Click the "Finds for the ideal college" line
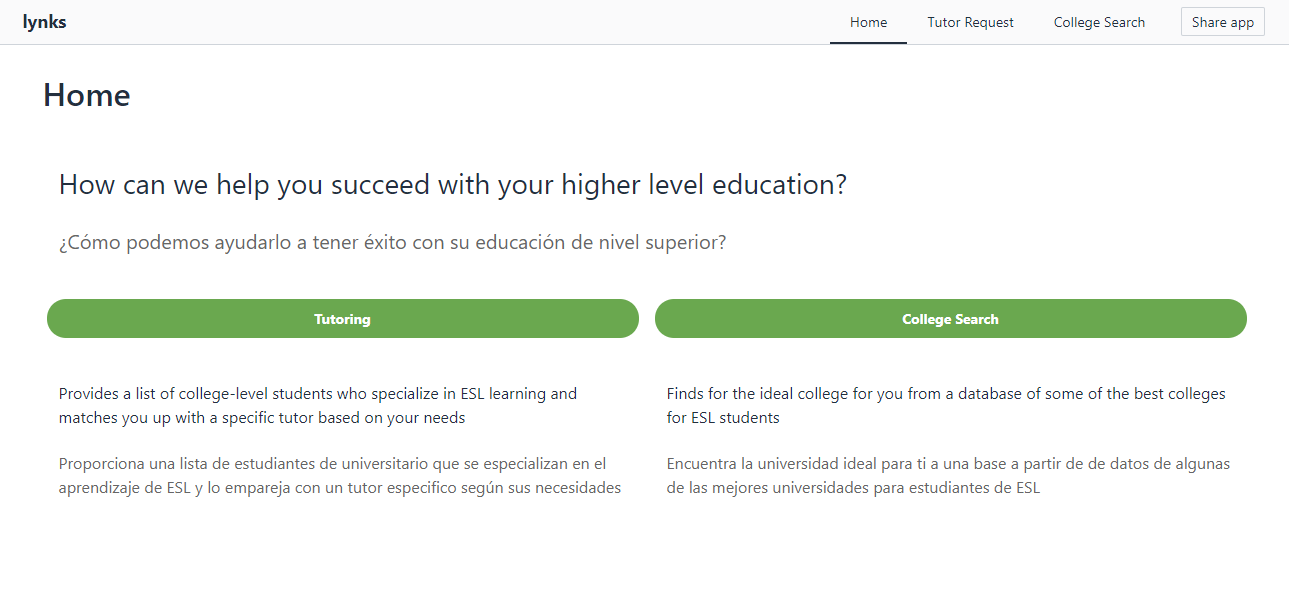 pyautogui.click(x=946, y=394)
